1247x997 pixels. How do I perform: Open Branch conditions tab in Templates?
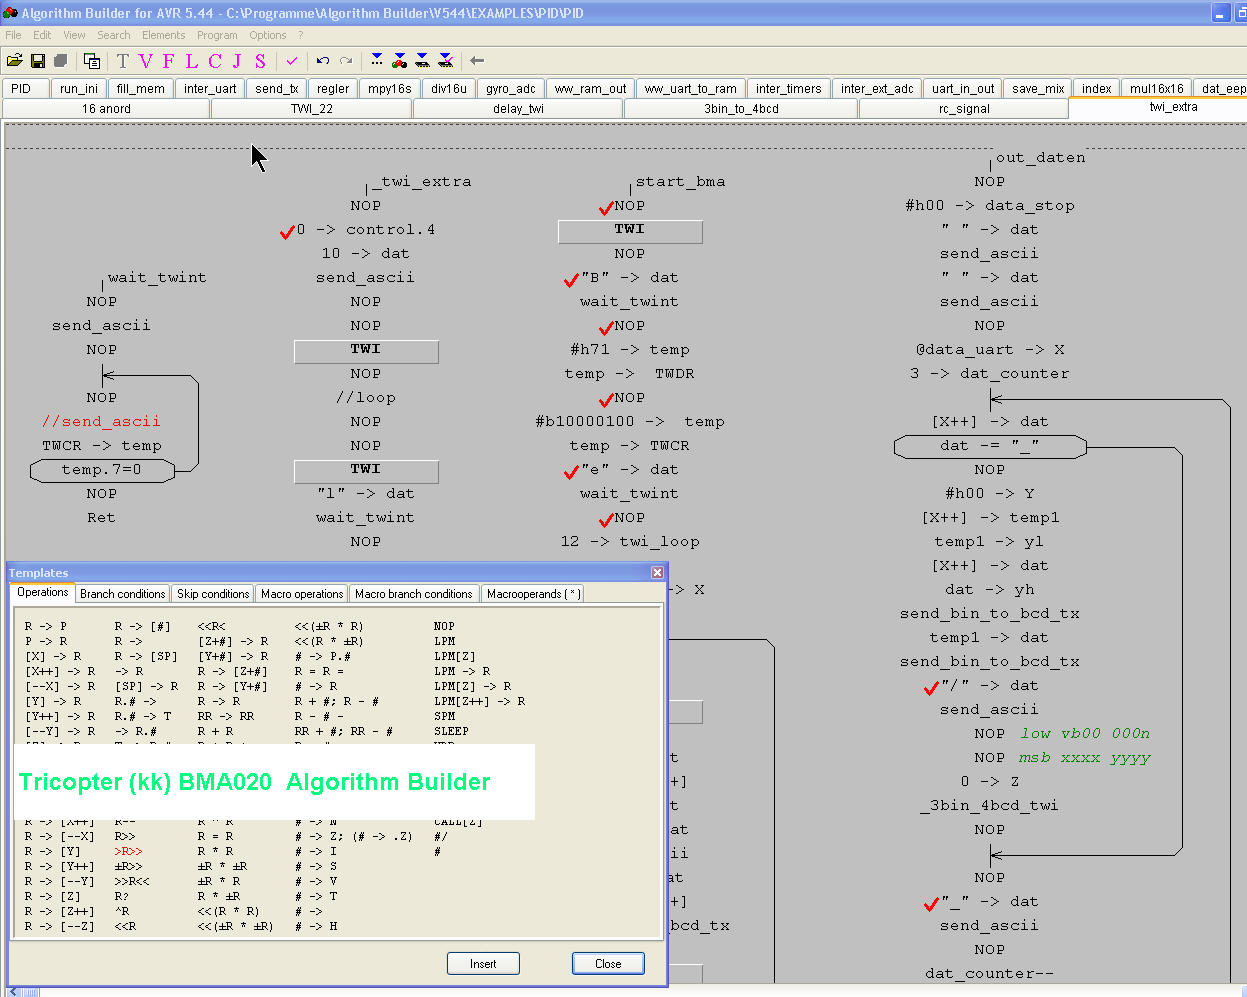(122, 593)
